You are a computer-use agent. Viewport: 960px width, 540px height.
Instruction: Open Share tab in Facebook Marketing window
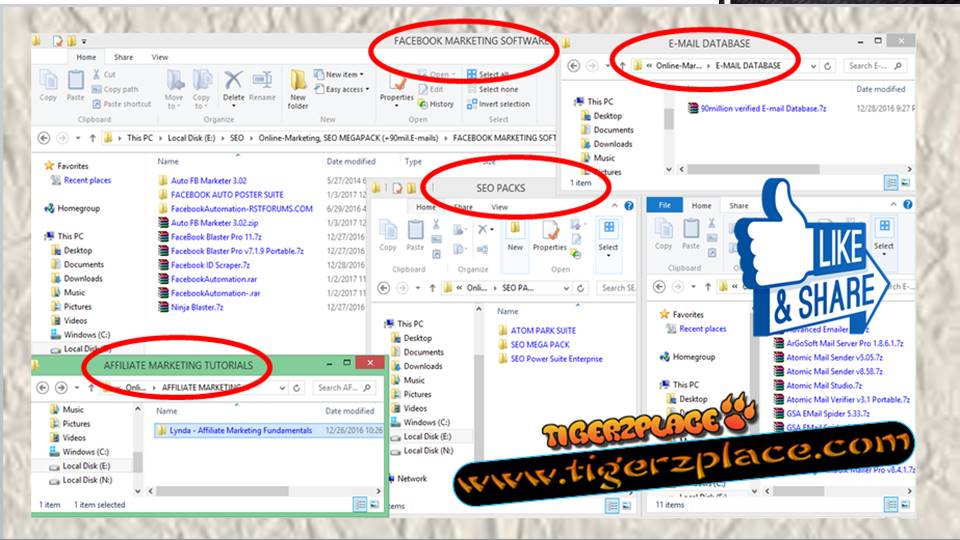click(123, 57)
